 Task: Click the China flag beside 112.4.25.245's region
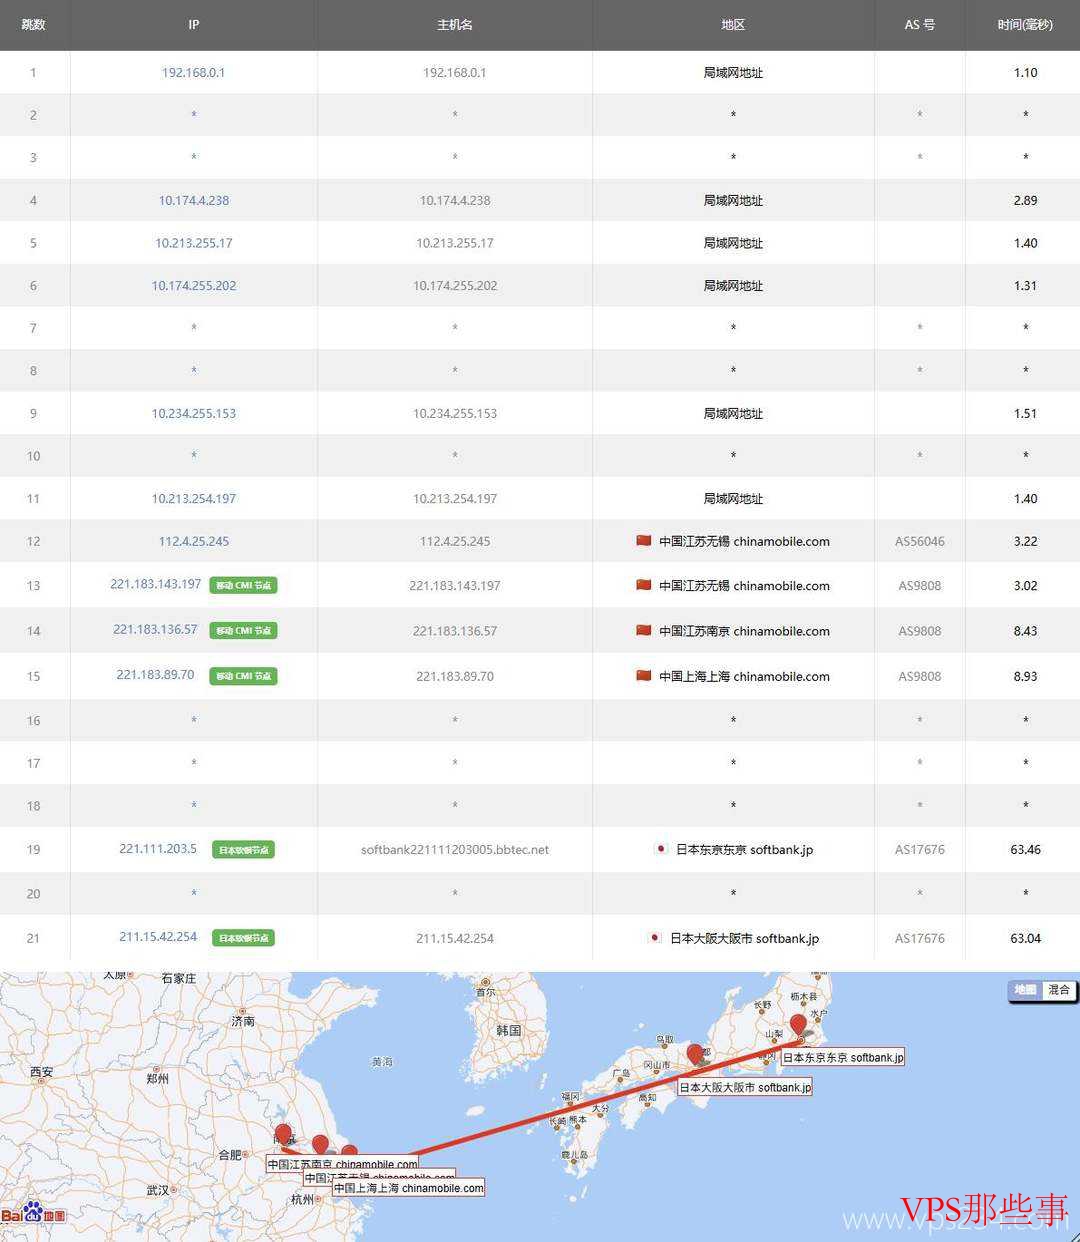pyautogui.click(x=644, y=541)
